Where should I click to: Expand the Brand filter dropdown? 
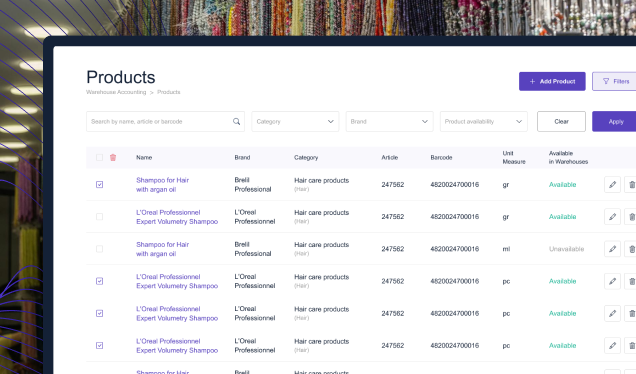[389, 121]
